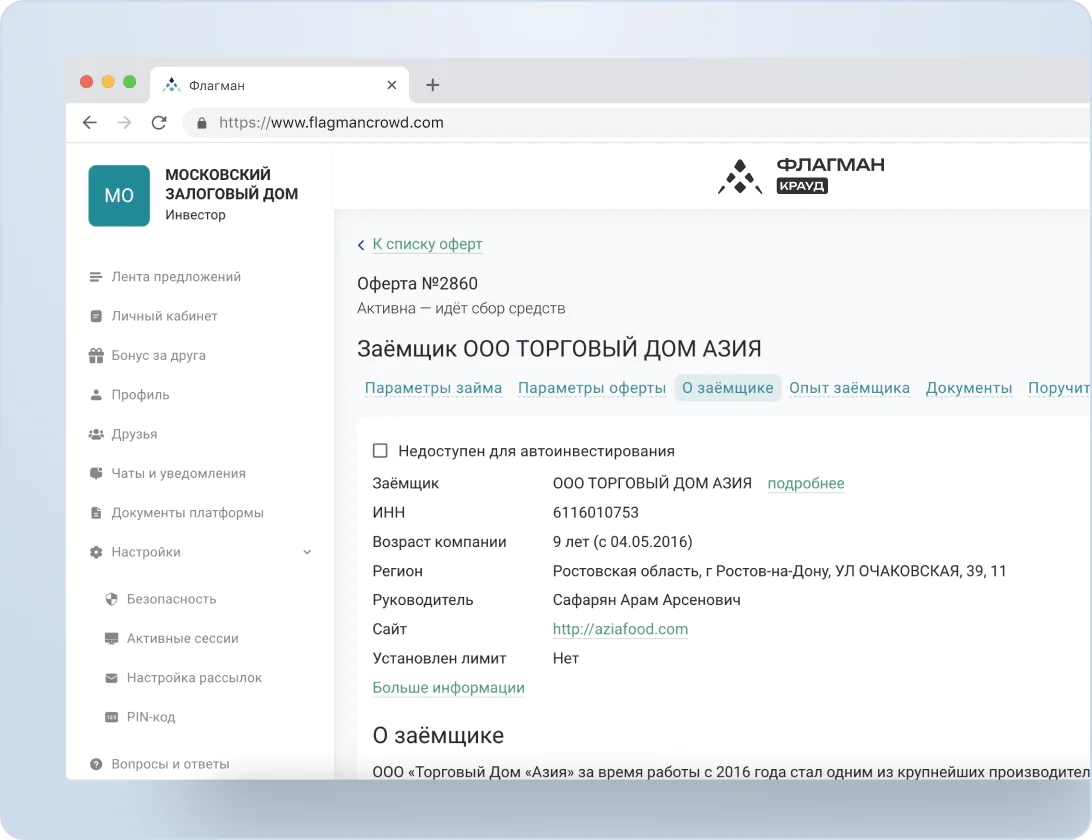Open Личный кабинет sidebar icon
This screenshot has height=840, width=1092.
click(96, 316)
